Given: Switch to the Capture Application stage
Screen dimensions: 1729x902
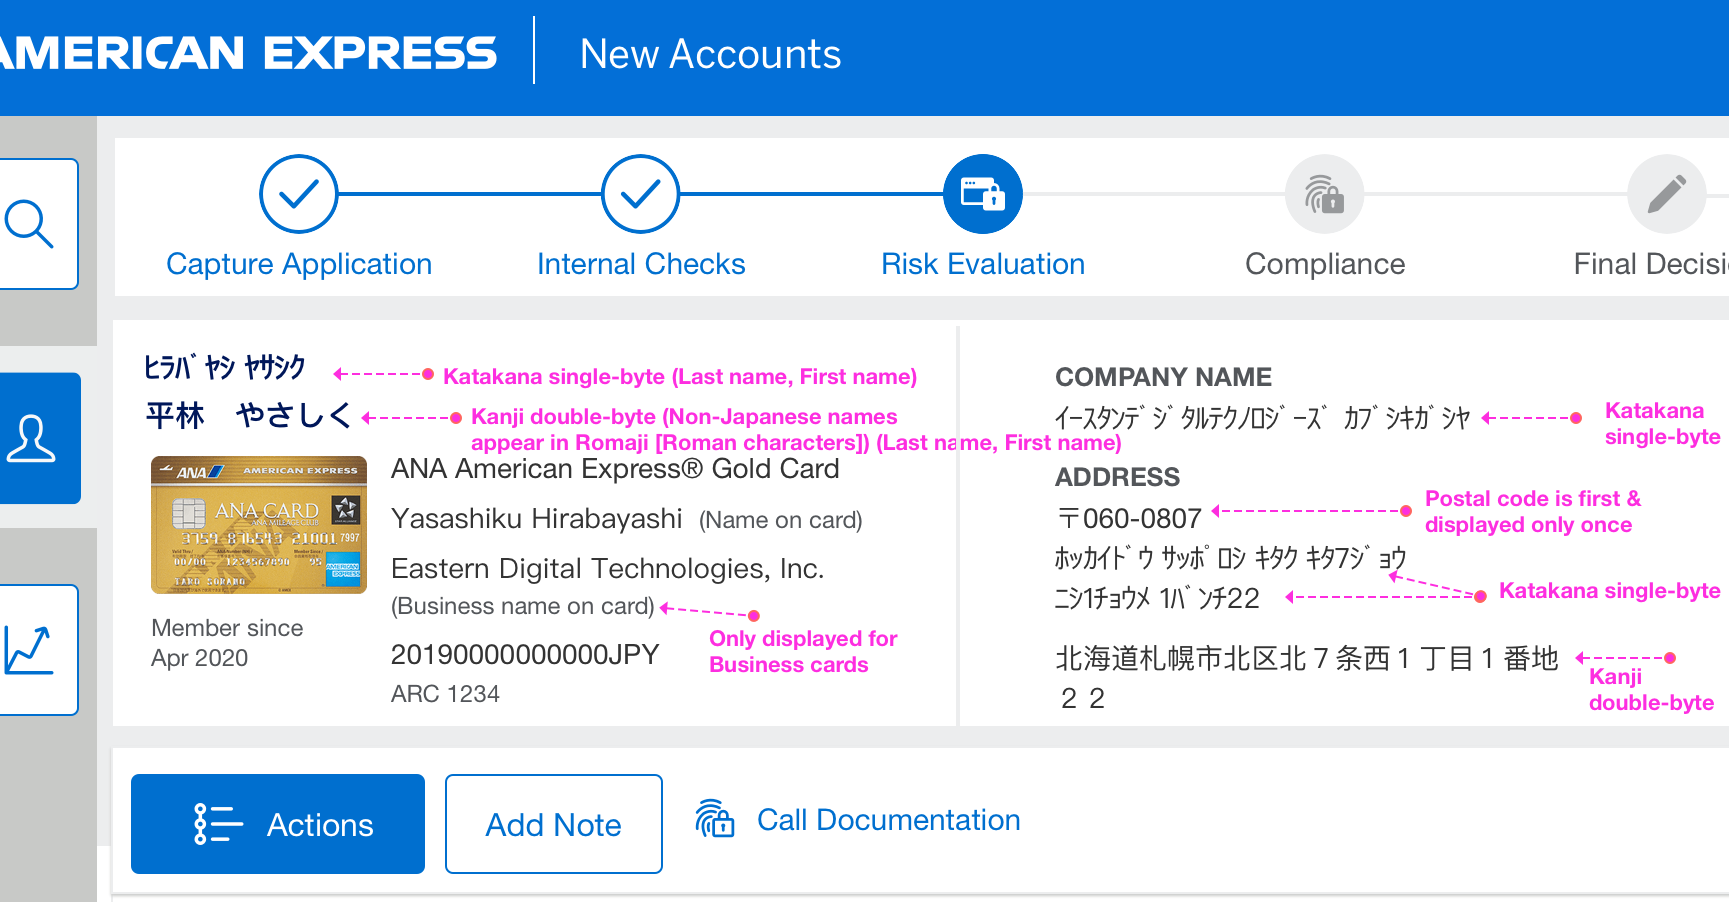Looking at the screenshot, I should (298, 263).
